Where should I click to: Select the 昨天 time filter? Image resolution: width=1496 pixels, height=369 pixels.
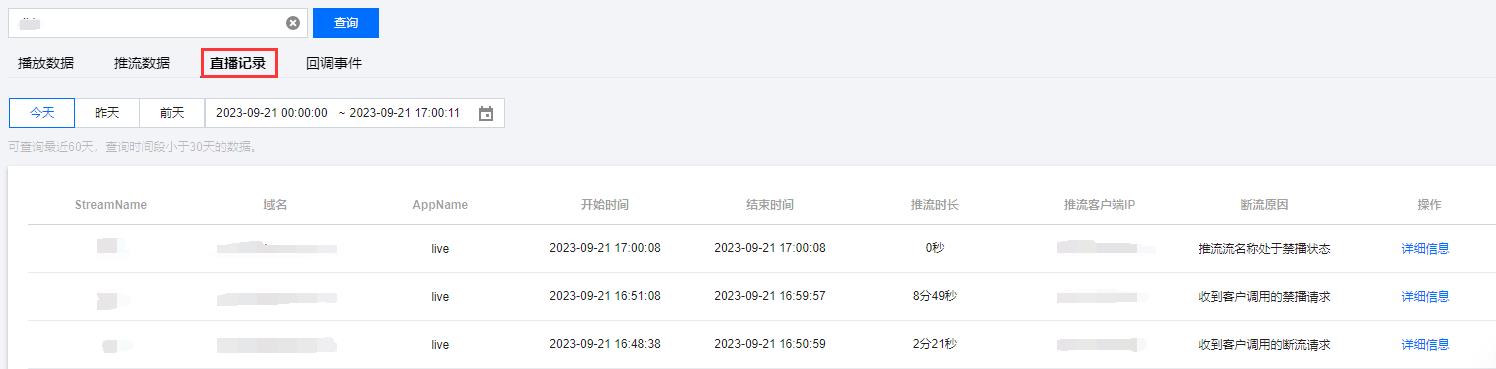pyautogui.click(x=107, y=113)
